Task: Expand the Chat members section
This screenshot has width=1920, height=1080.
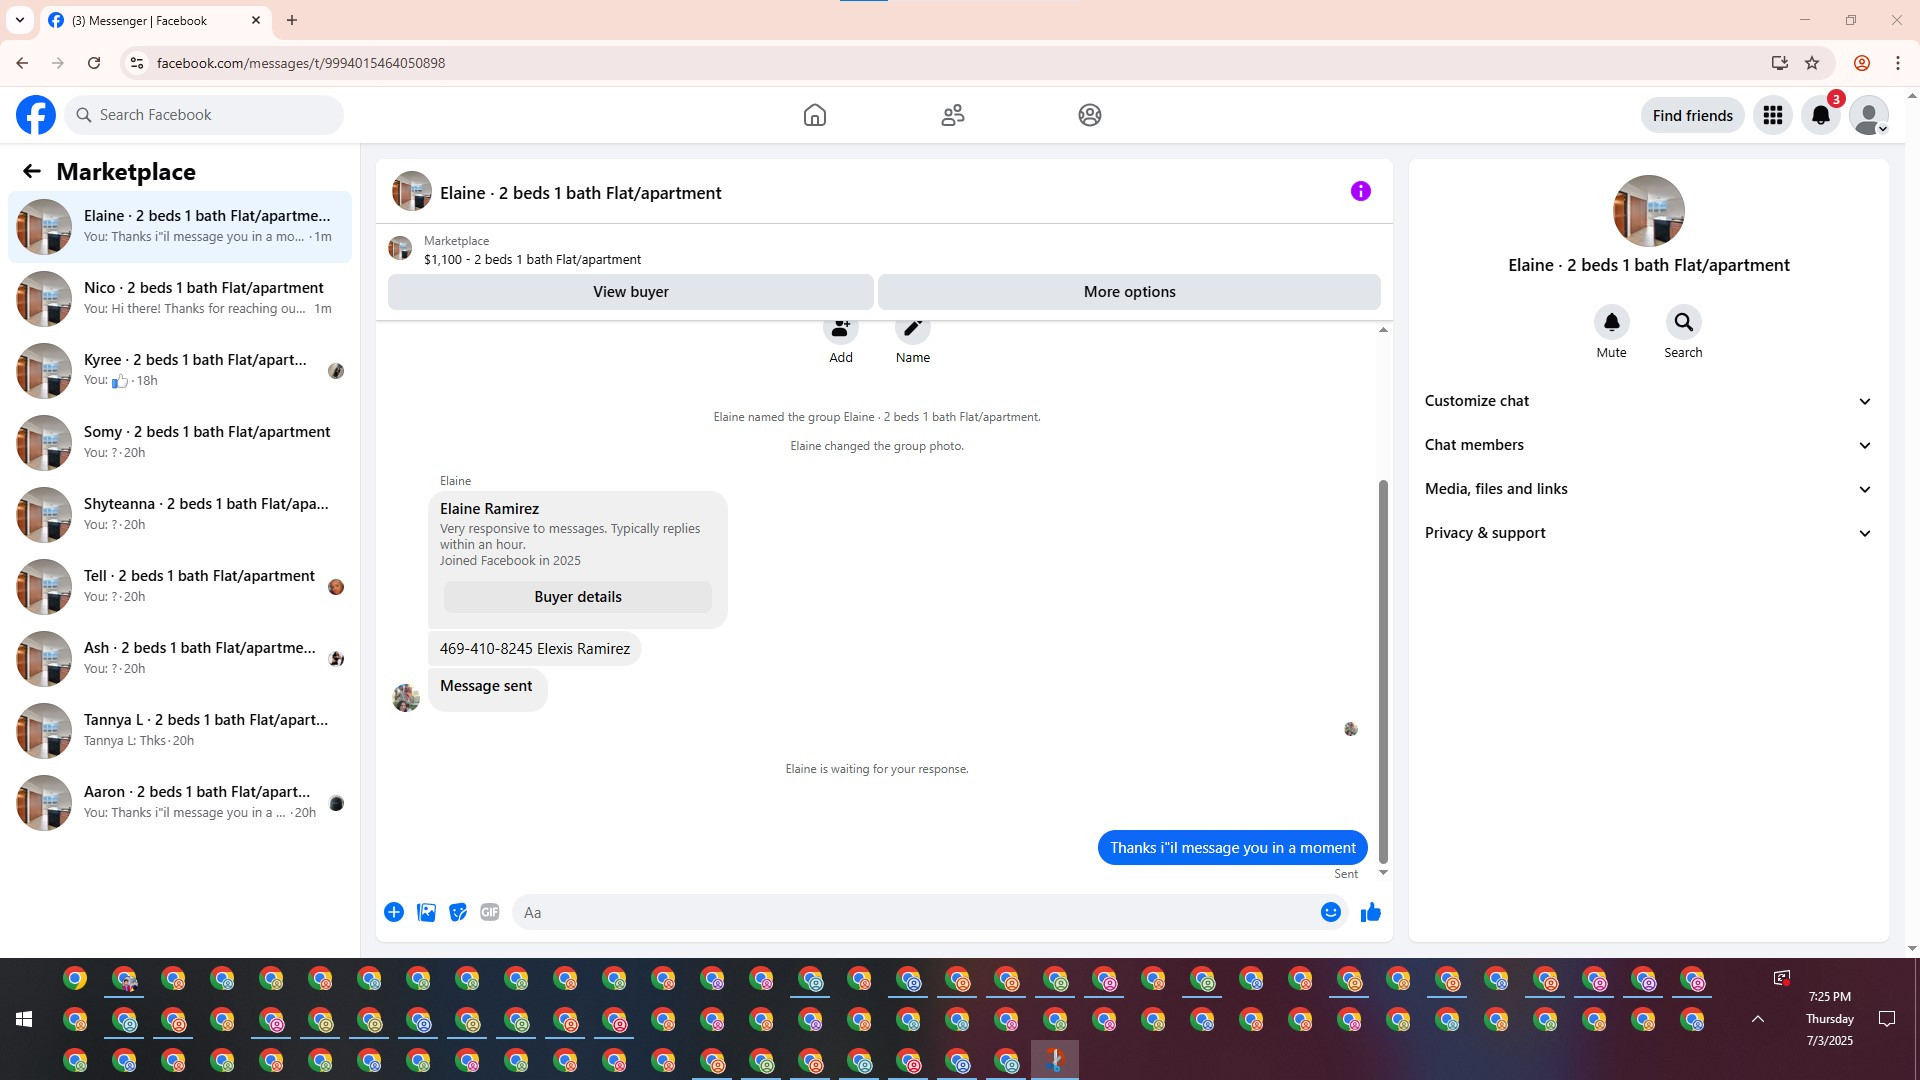Action: click(1648, 445)
